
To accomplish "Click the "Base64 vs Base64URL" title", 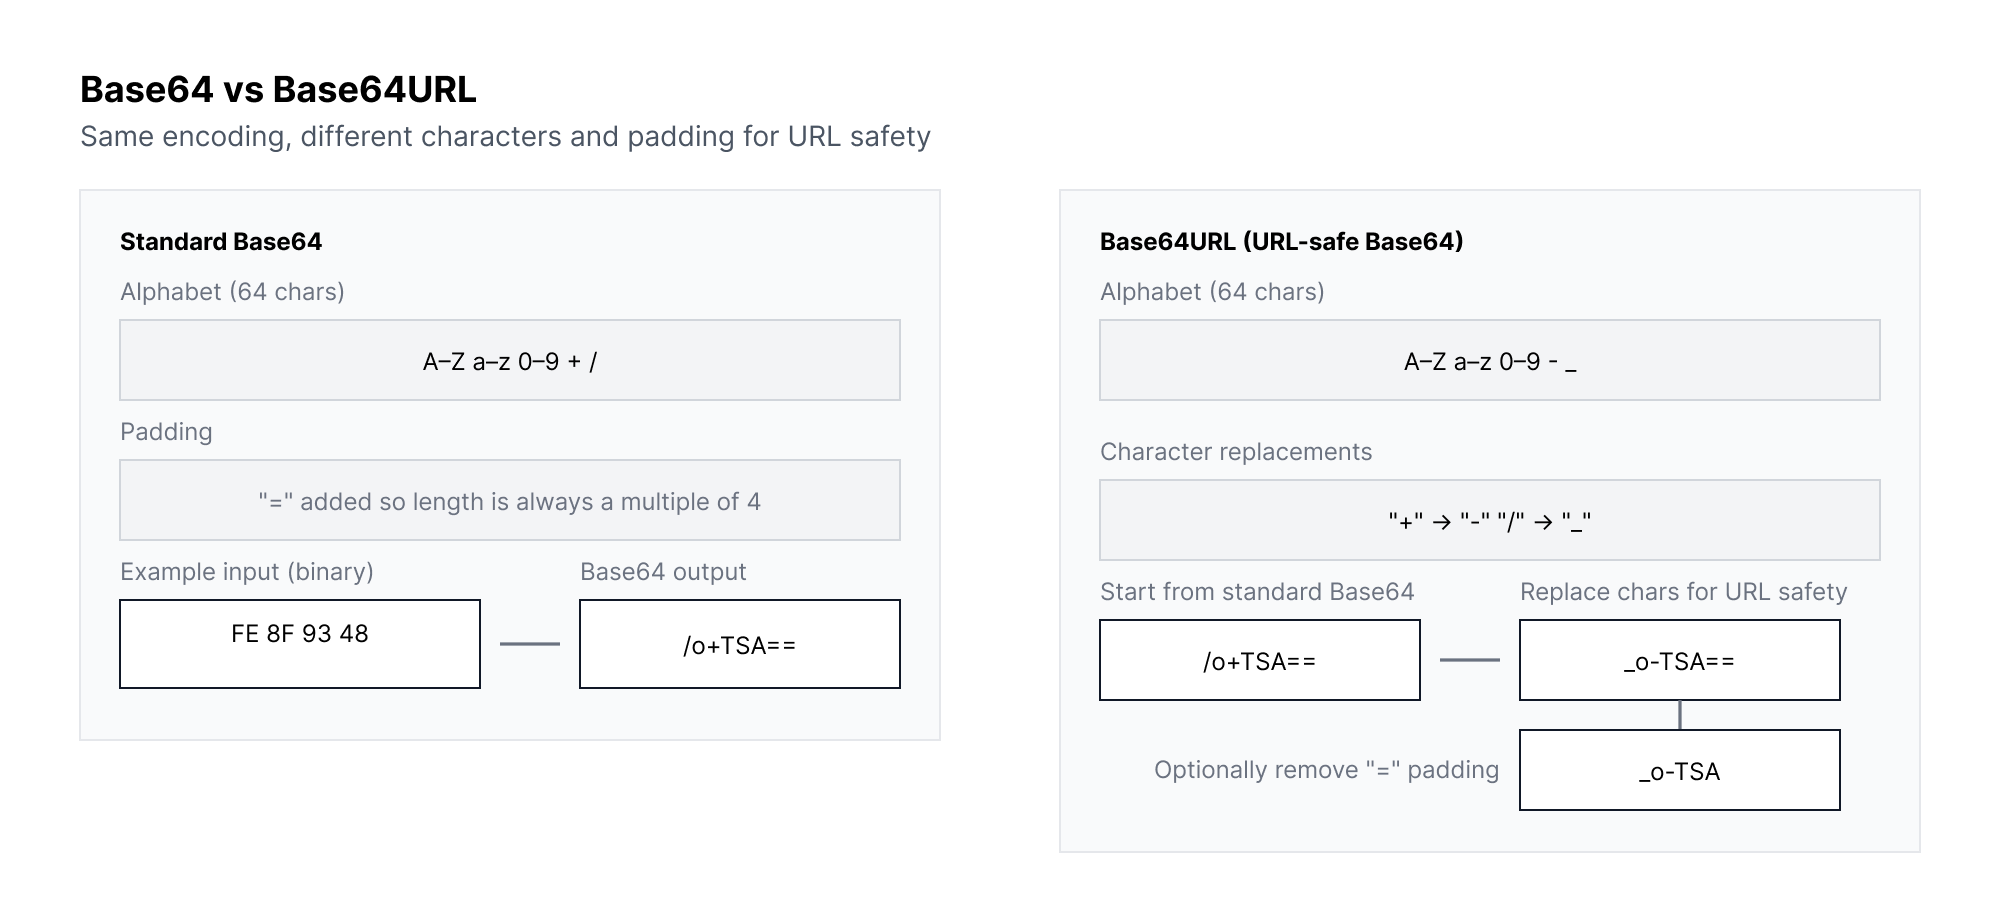I will (x=278, y=90).
